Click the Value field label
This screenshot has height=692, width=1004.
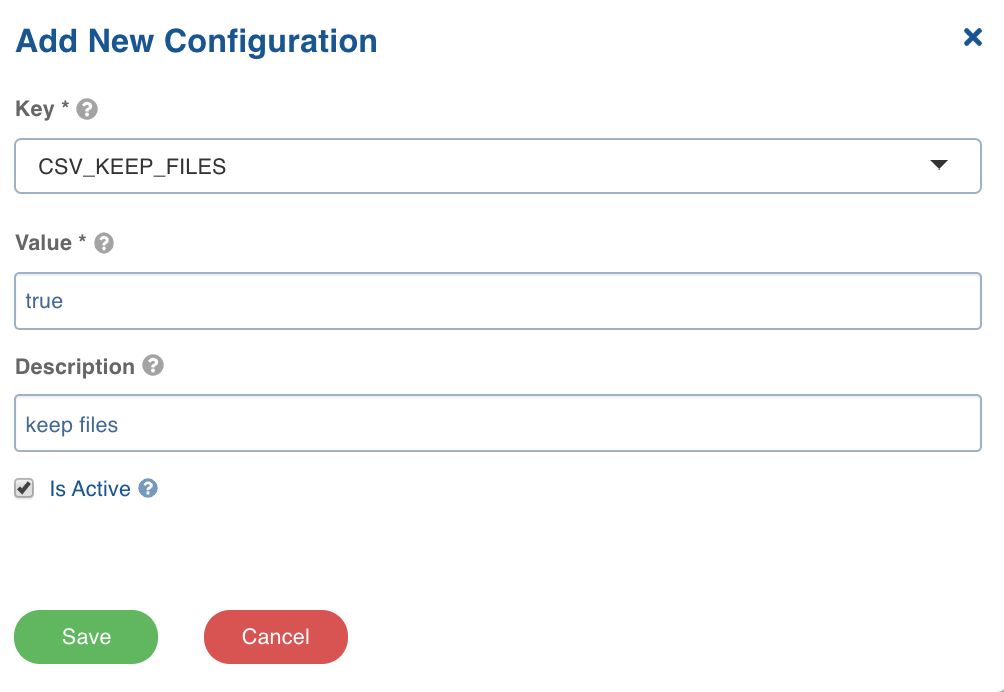click(44, 243)
